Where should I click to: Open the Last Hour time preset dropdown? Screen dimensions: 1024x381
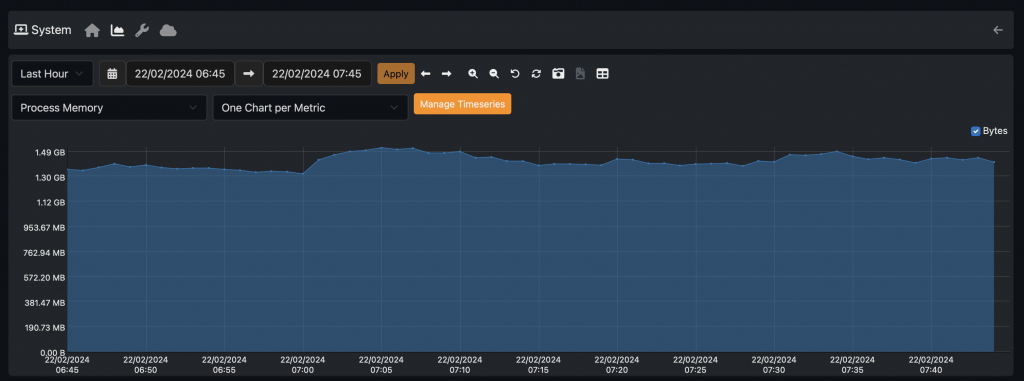click(52, 74)
